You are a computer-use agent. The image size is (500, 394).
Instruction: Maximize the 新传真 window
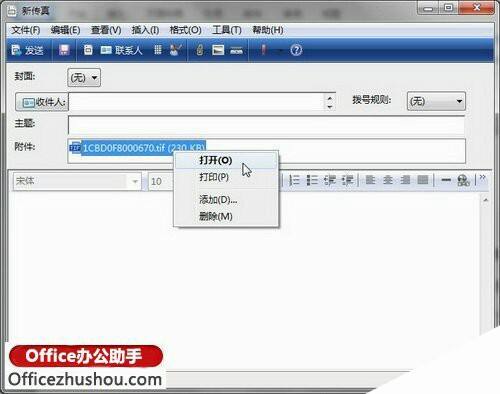pyautogui.click(x=449, y=8)
